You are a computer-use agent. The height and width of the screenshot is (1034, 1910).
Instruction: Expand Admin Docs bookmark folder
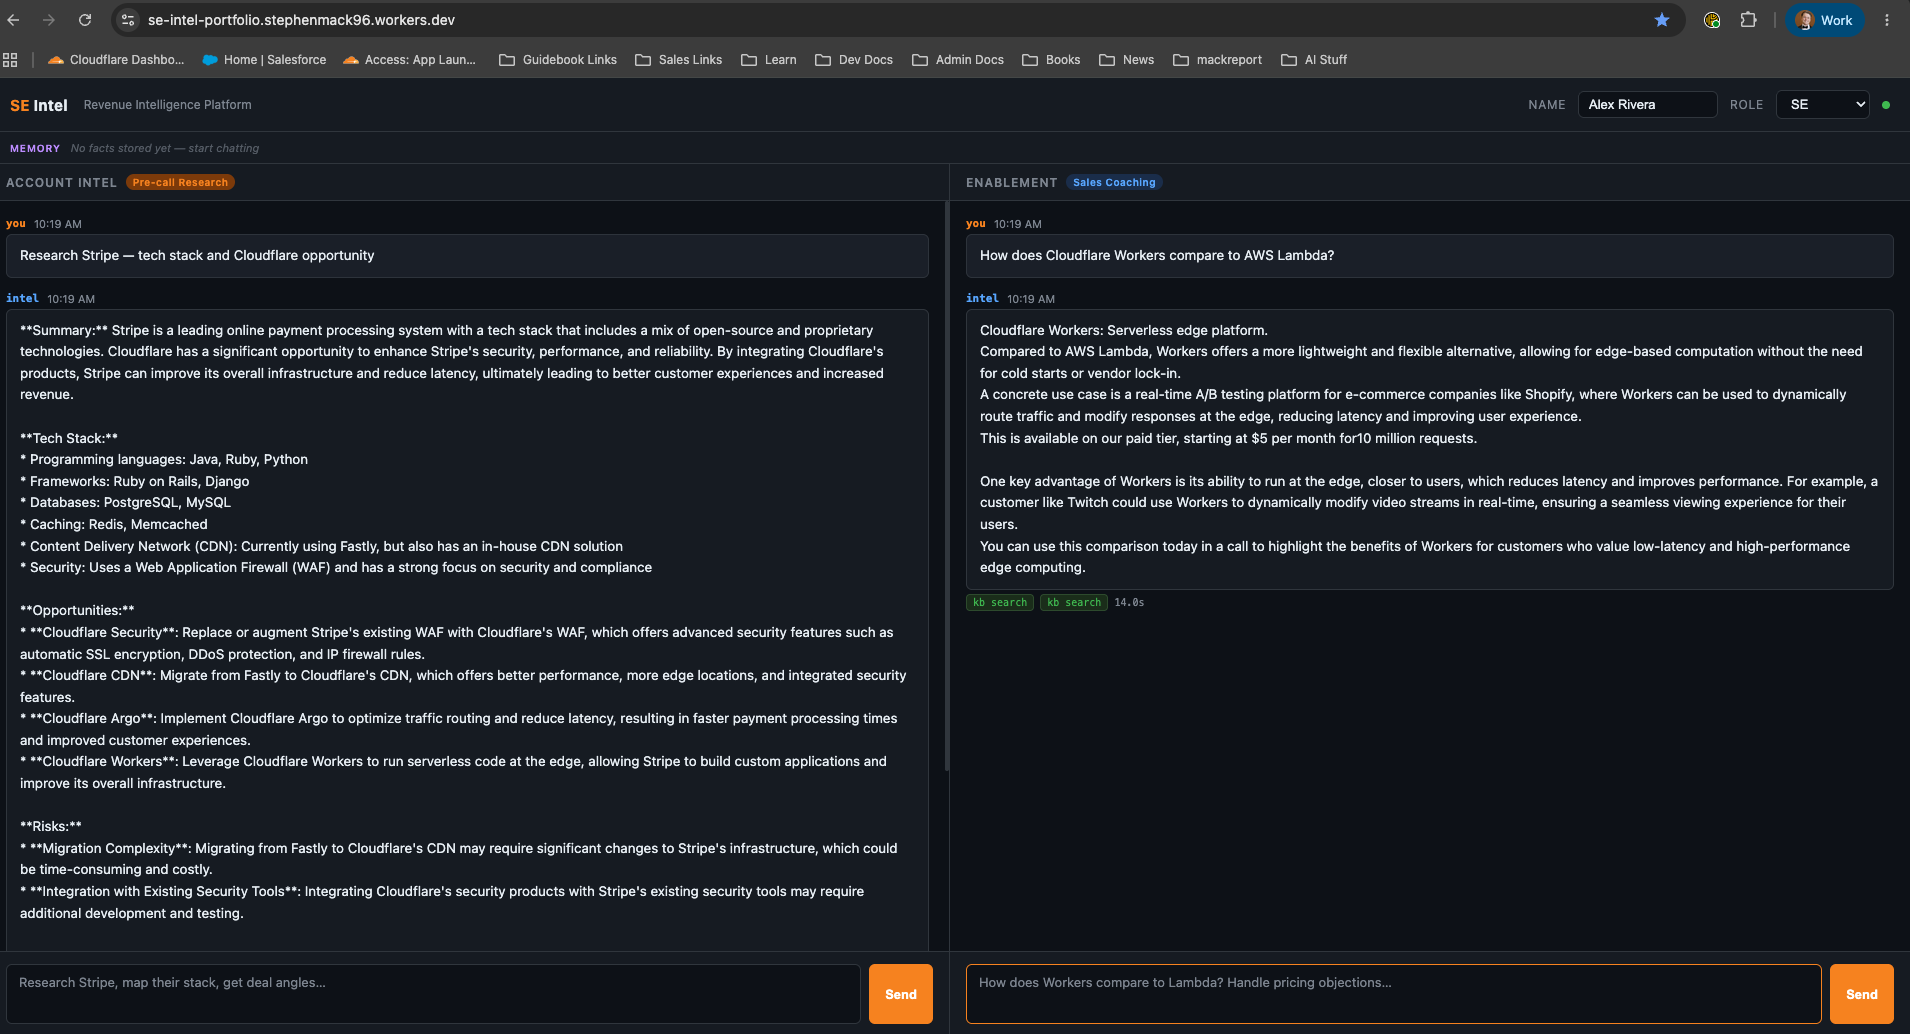point(958,60)
